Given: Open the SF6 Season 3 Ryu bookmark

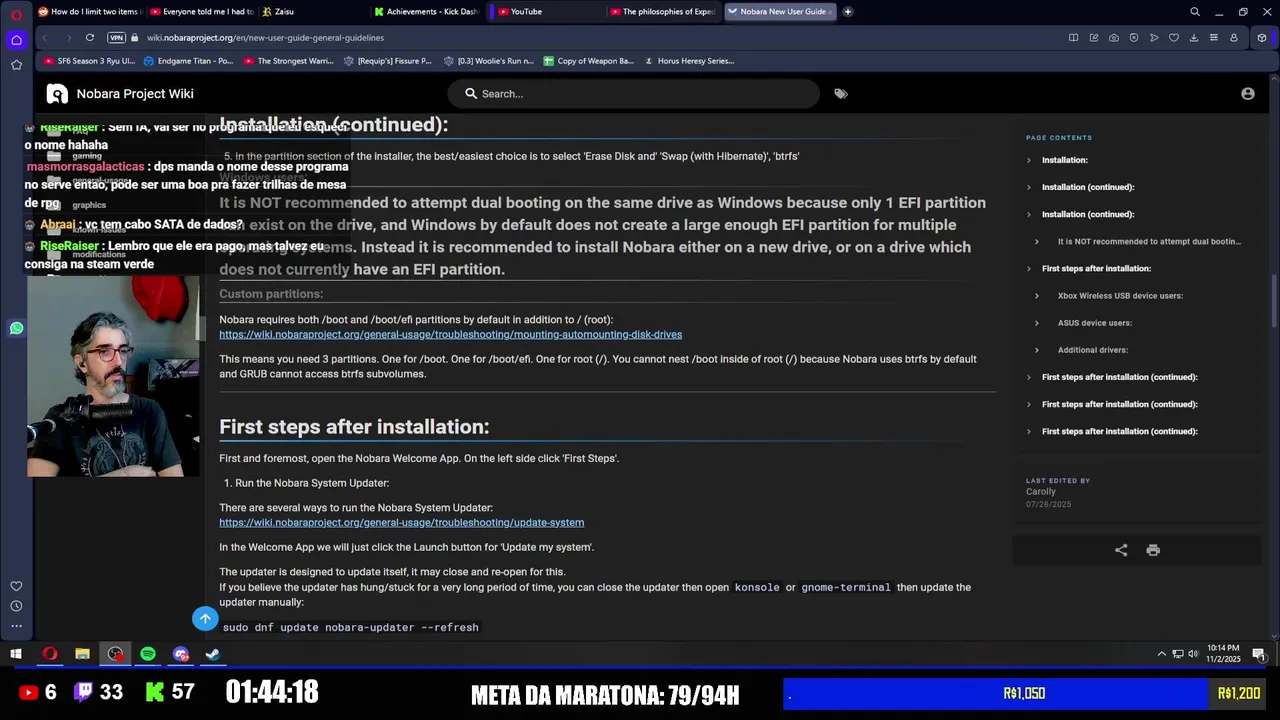Looking at the screenshot, I should pyautogui.click(x=89, y=61).
